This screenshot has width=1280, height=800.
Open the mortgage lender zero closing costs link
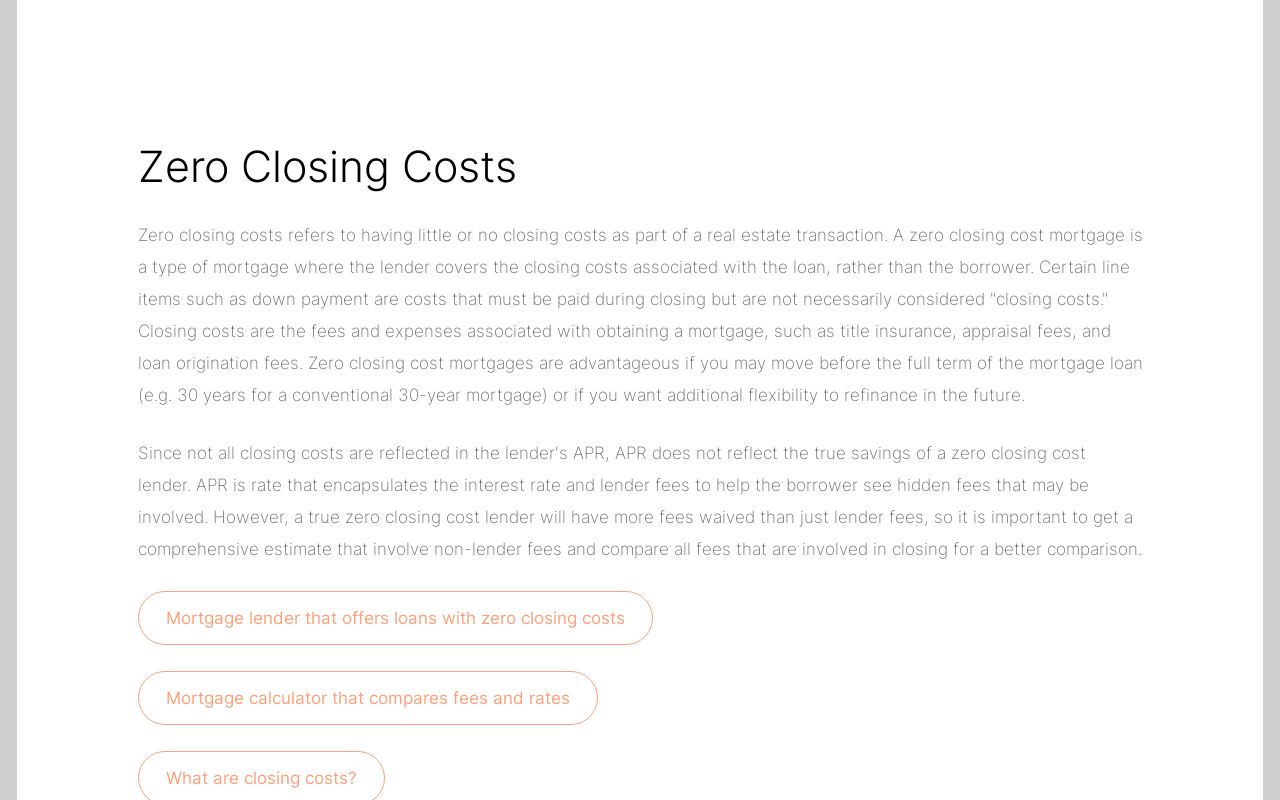395,618
